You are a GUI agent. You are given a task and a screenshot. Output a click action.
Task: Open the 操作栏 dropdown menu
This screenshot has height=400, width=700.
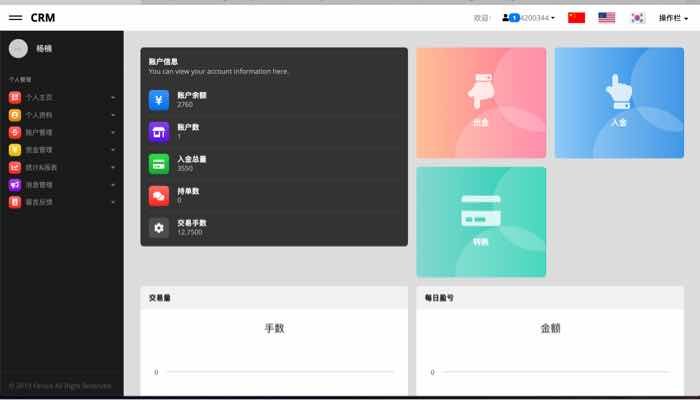tap(673, 18)
